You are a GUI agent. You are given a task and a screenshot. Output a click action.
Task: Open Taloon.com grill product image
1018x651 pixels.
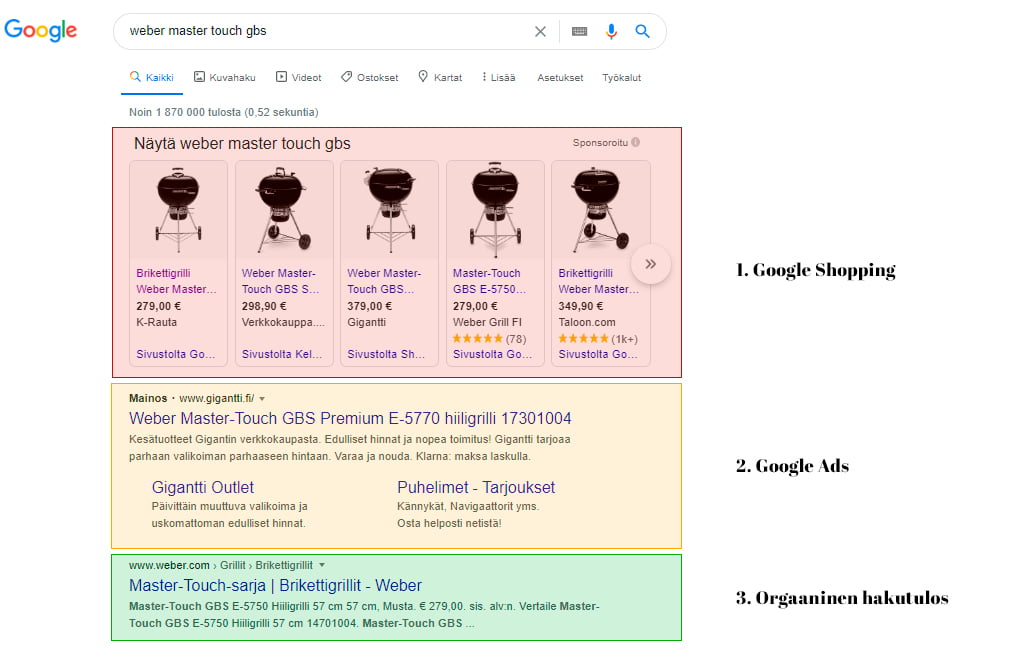click(601, 210)
